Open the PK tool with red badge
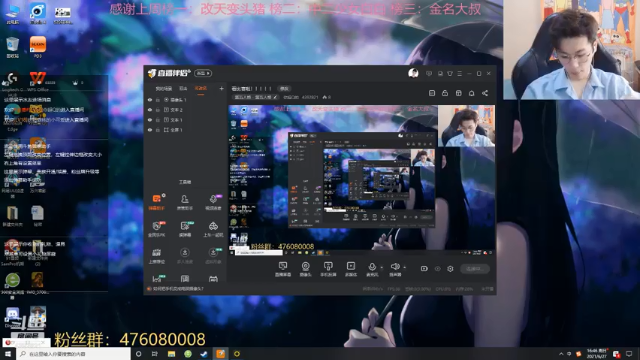640x360 pixels. 156,229
